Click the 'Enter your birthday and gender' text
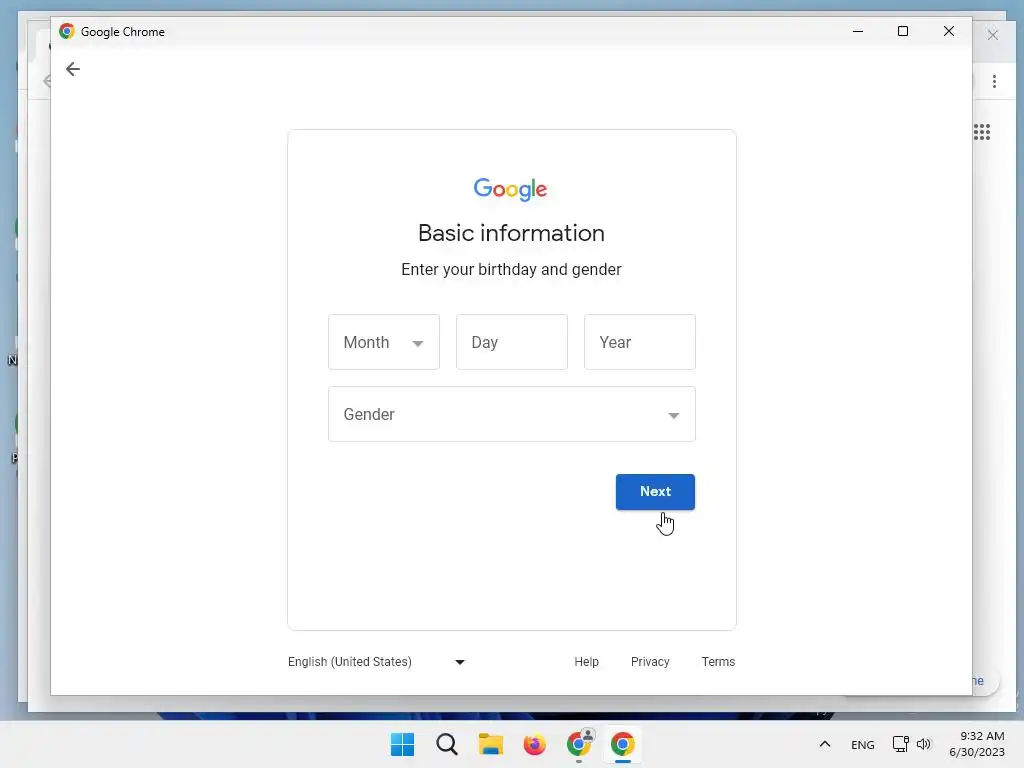1024x768 pixels. [511, 270]
